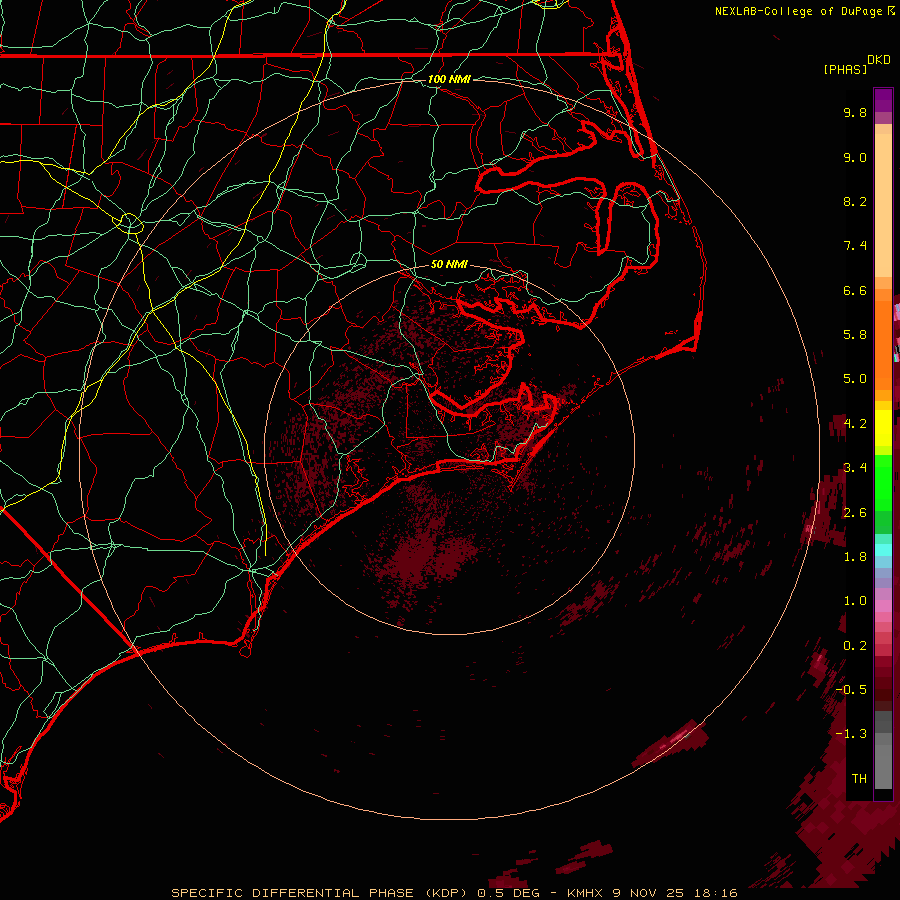Click the bright green segment of the color bar
The image size is (900, 900).
point(883,482)
